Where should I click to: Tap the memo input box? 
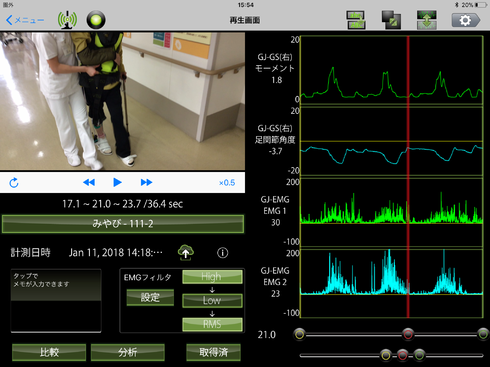point(56,301)
